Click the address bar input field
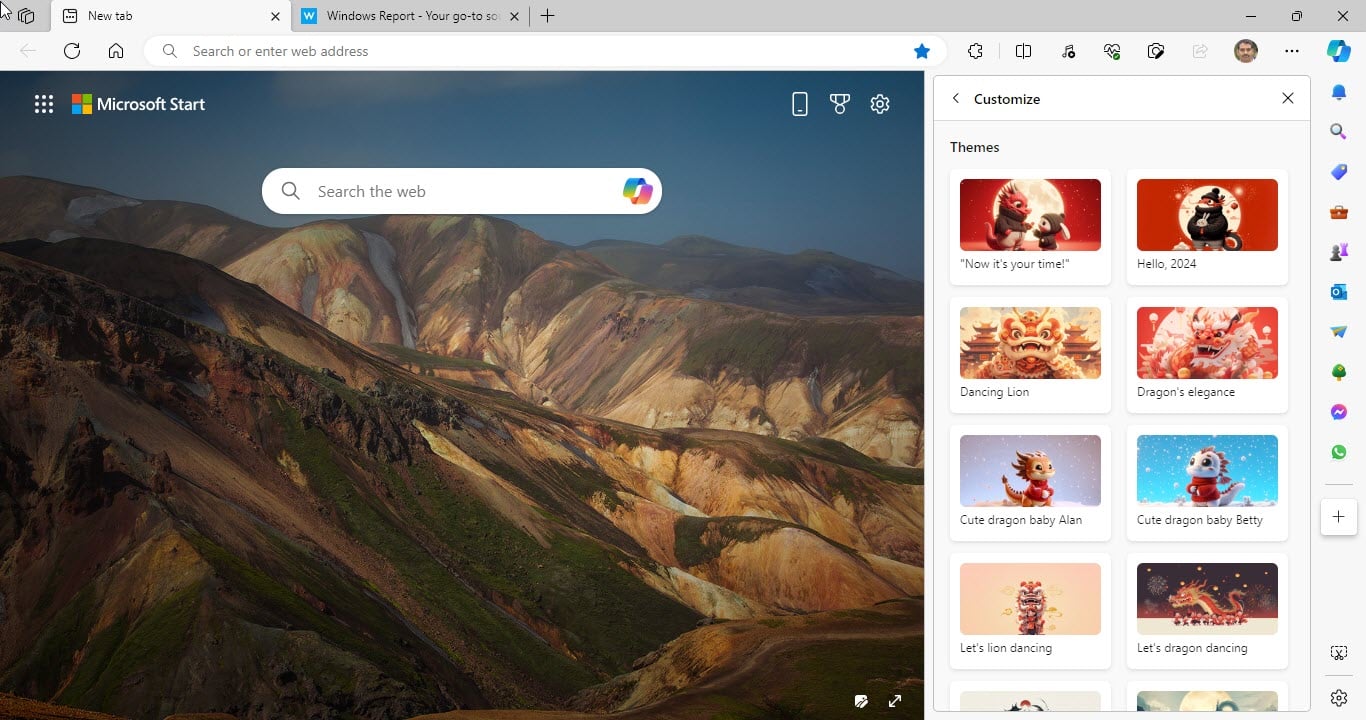The height and width of the screenshot is (720, 1366). click(x=545, y=51)
